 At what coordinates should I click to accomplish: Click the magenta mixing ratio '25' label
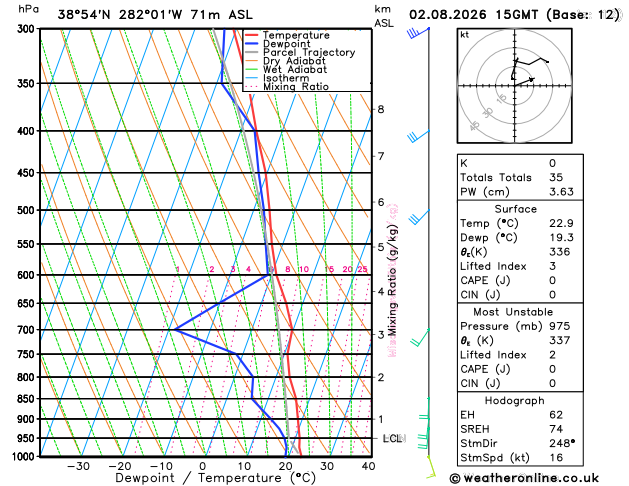(362, 269)
